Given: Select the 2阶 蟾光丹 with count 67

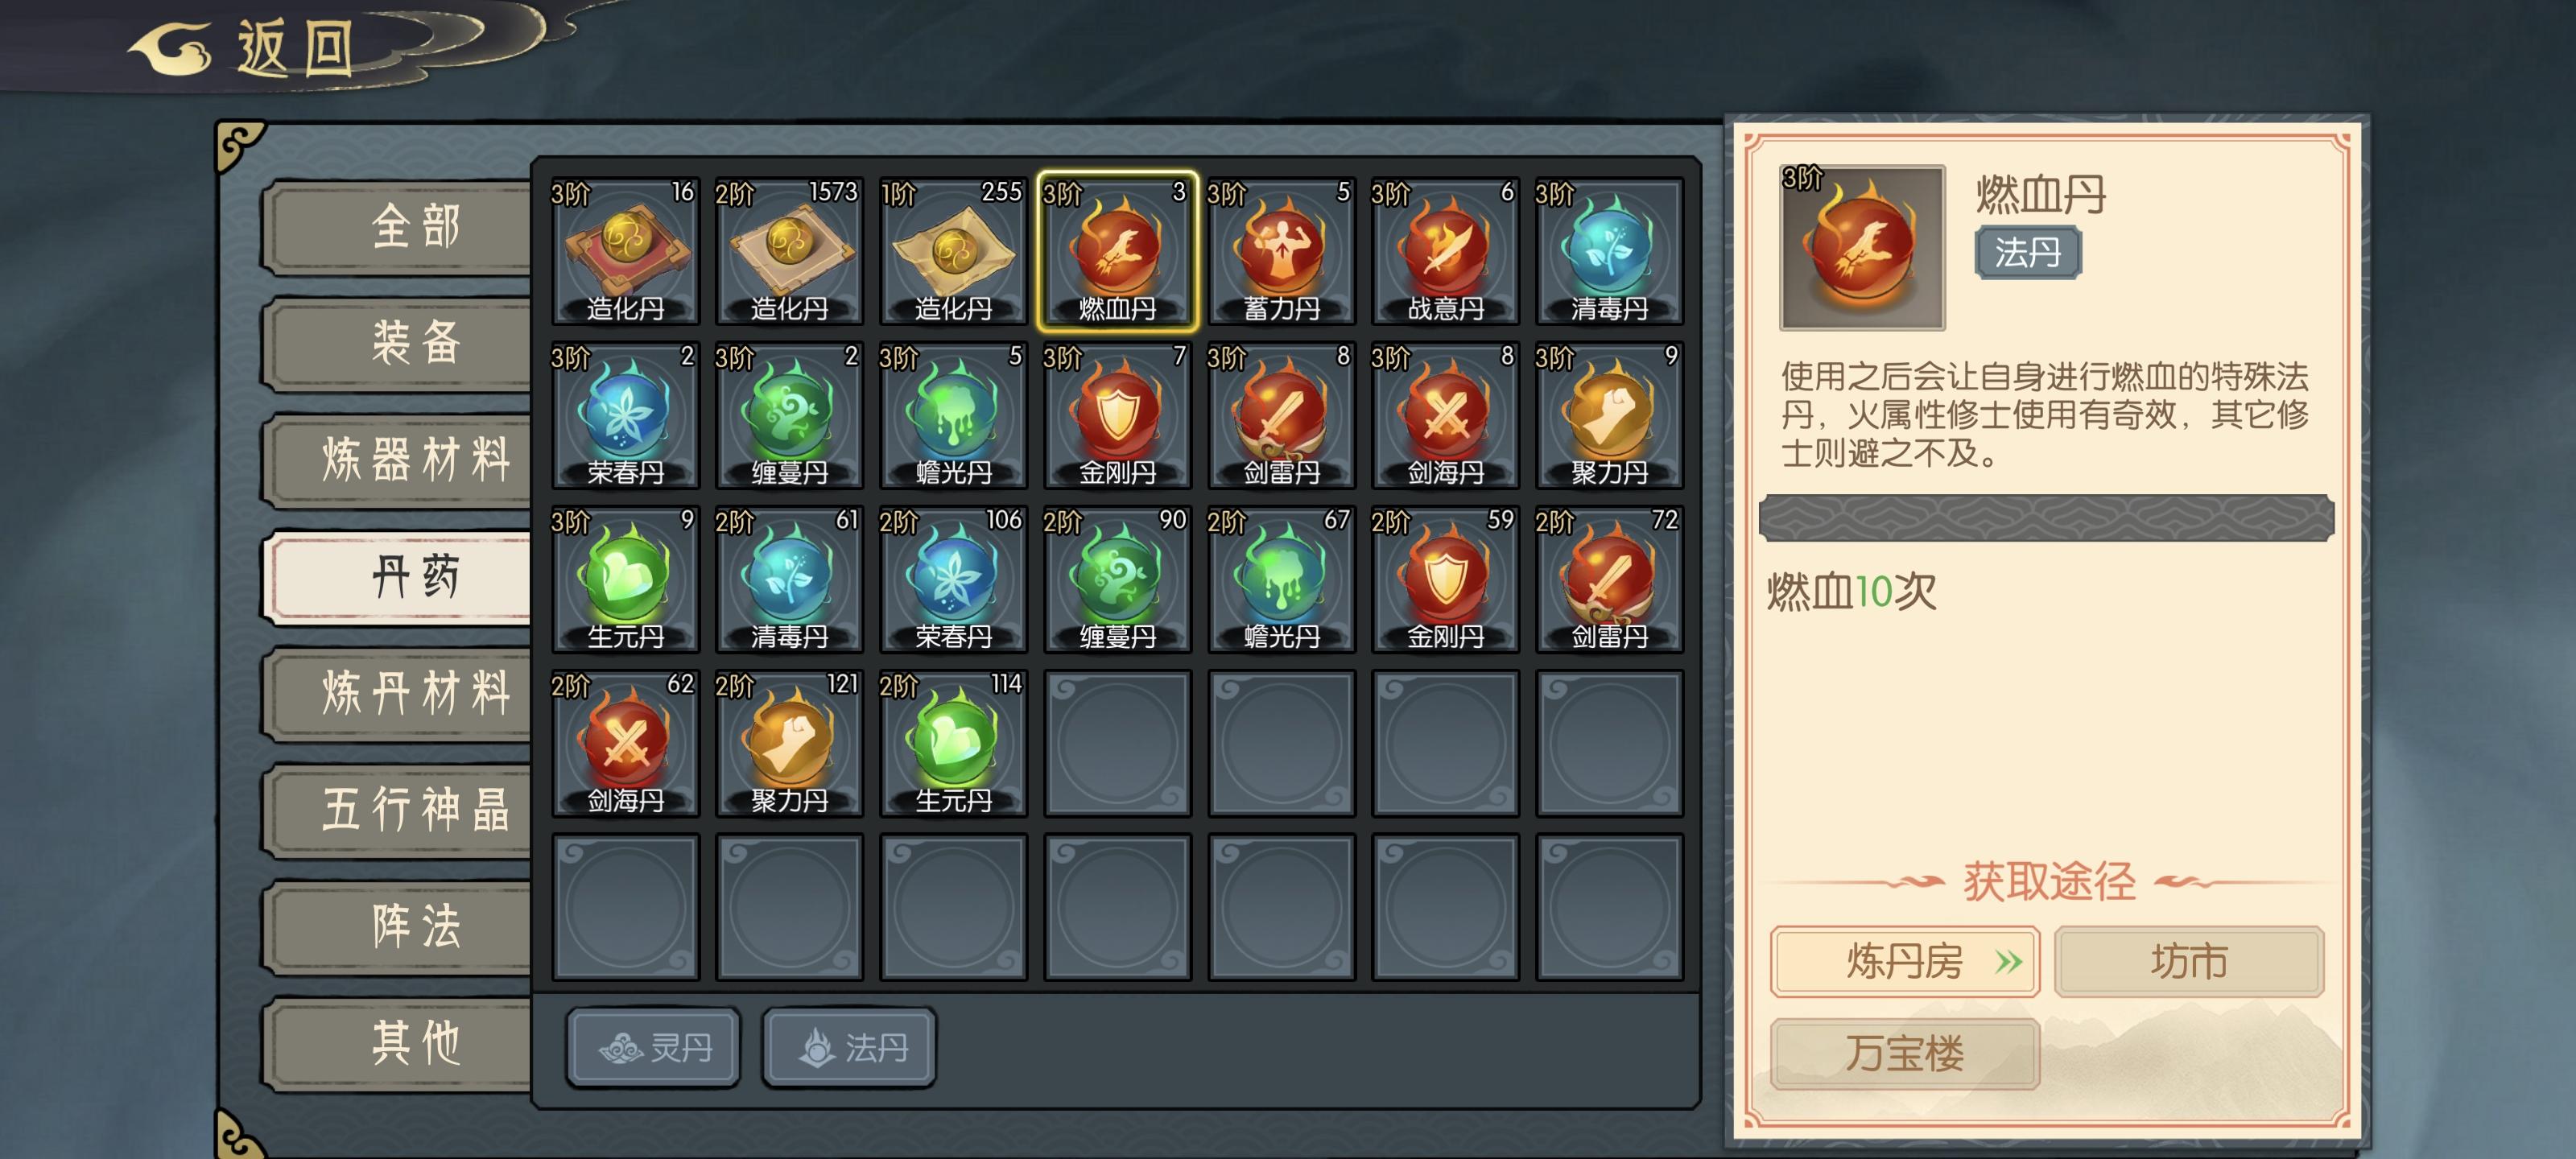Looking at the screenshot, I should point(1281,579).
